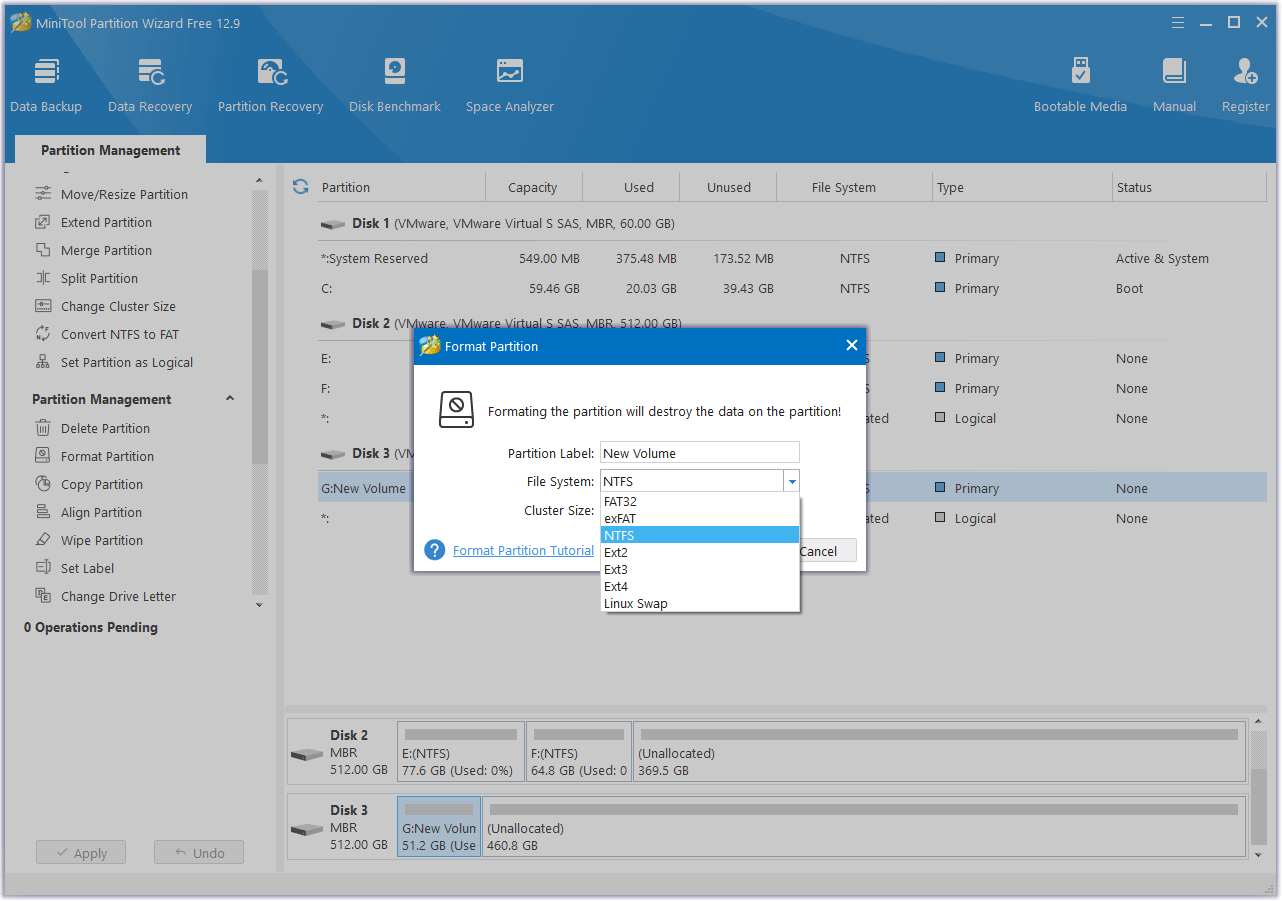Select Disk 3 MBR label in disk map
Image resolution: width=1282 pixels, height=901 pixels.
click(x=342, y=827)
